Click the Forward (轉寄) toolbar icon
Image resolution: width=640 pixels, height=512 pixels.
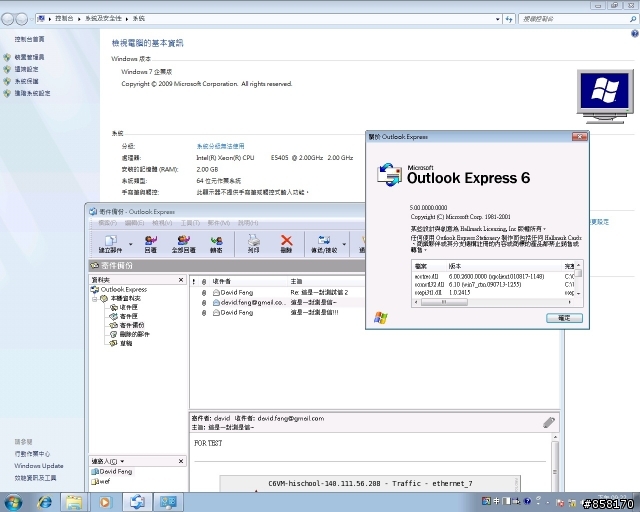pyautogui.click(x=216, y=244)
